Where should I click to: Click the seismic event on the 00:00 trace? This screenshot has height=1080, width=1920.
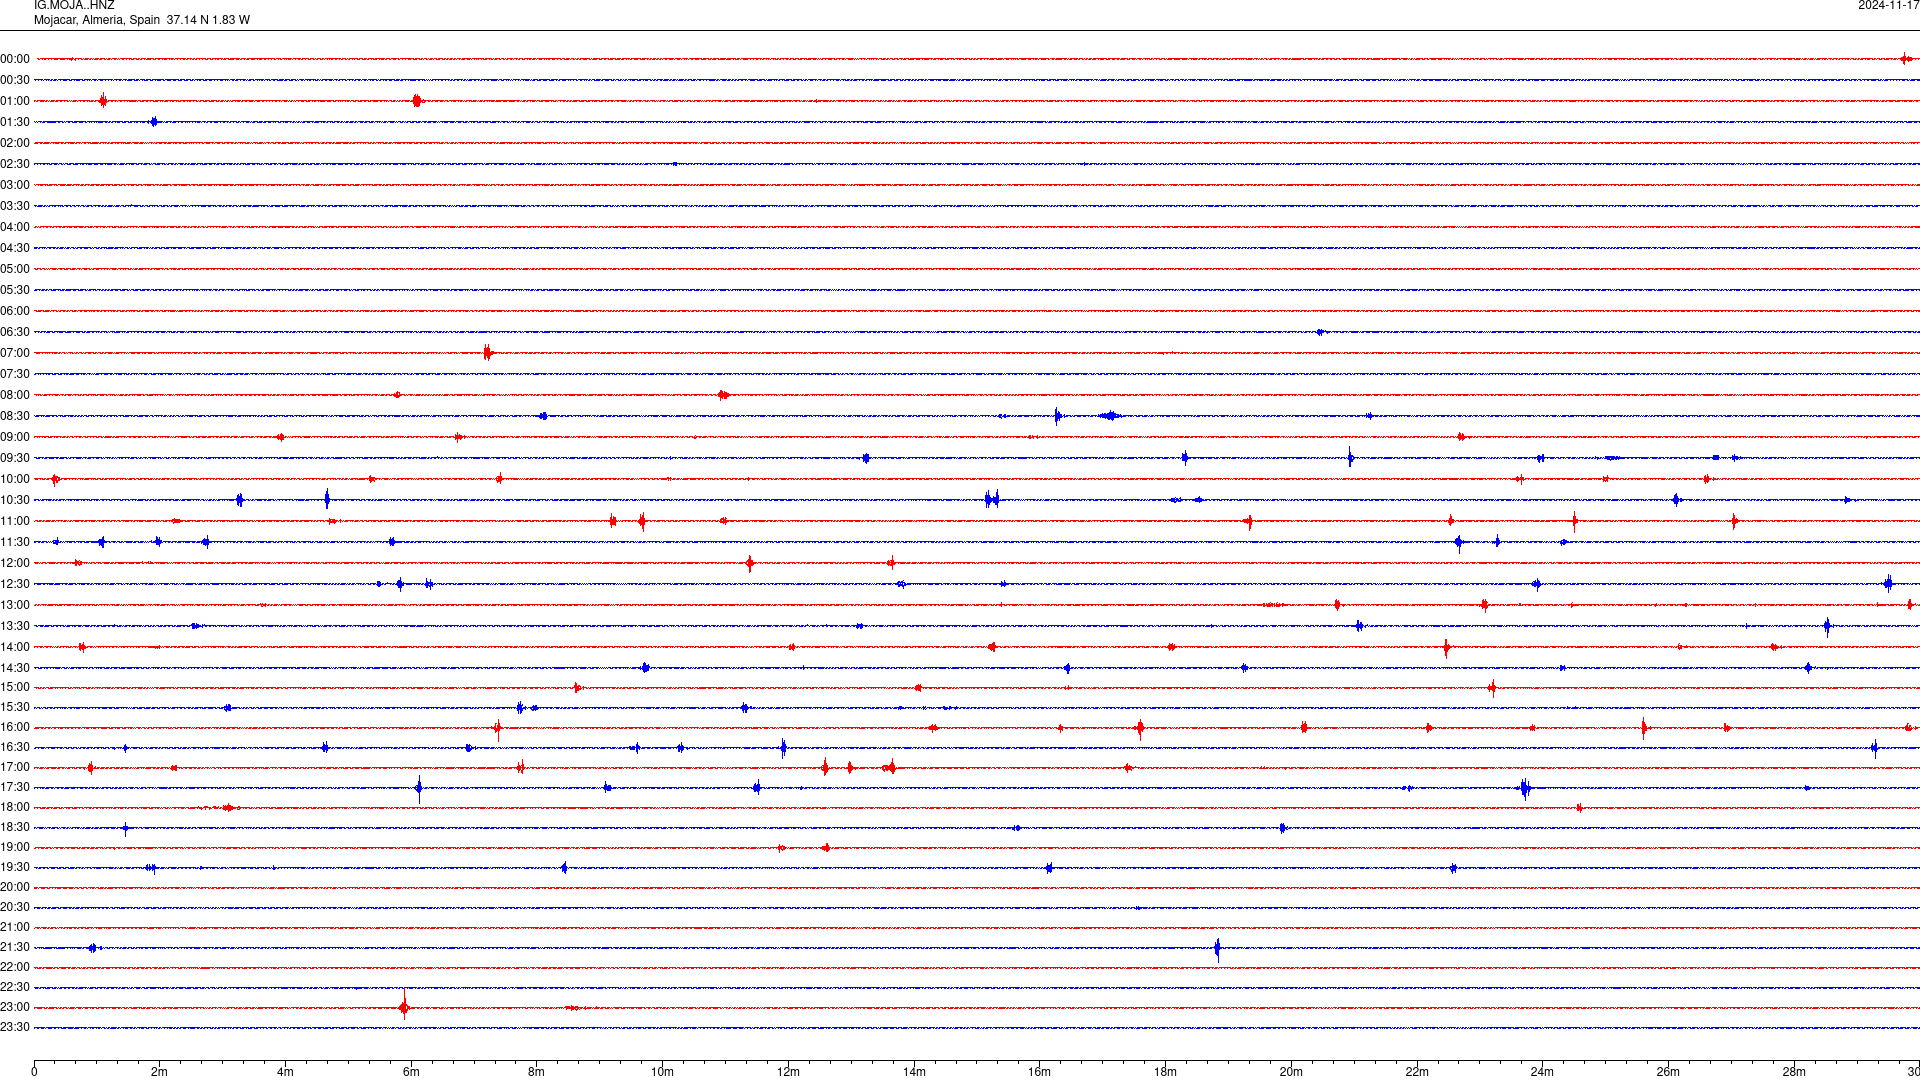point(1906,59)
